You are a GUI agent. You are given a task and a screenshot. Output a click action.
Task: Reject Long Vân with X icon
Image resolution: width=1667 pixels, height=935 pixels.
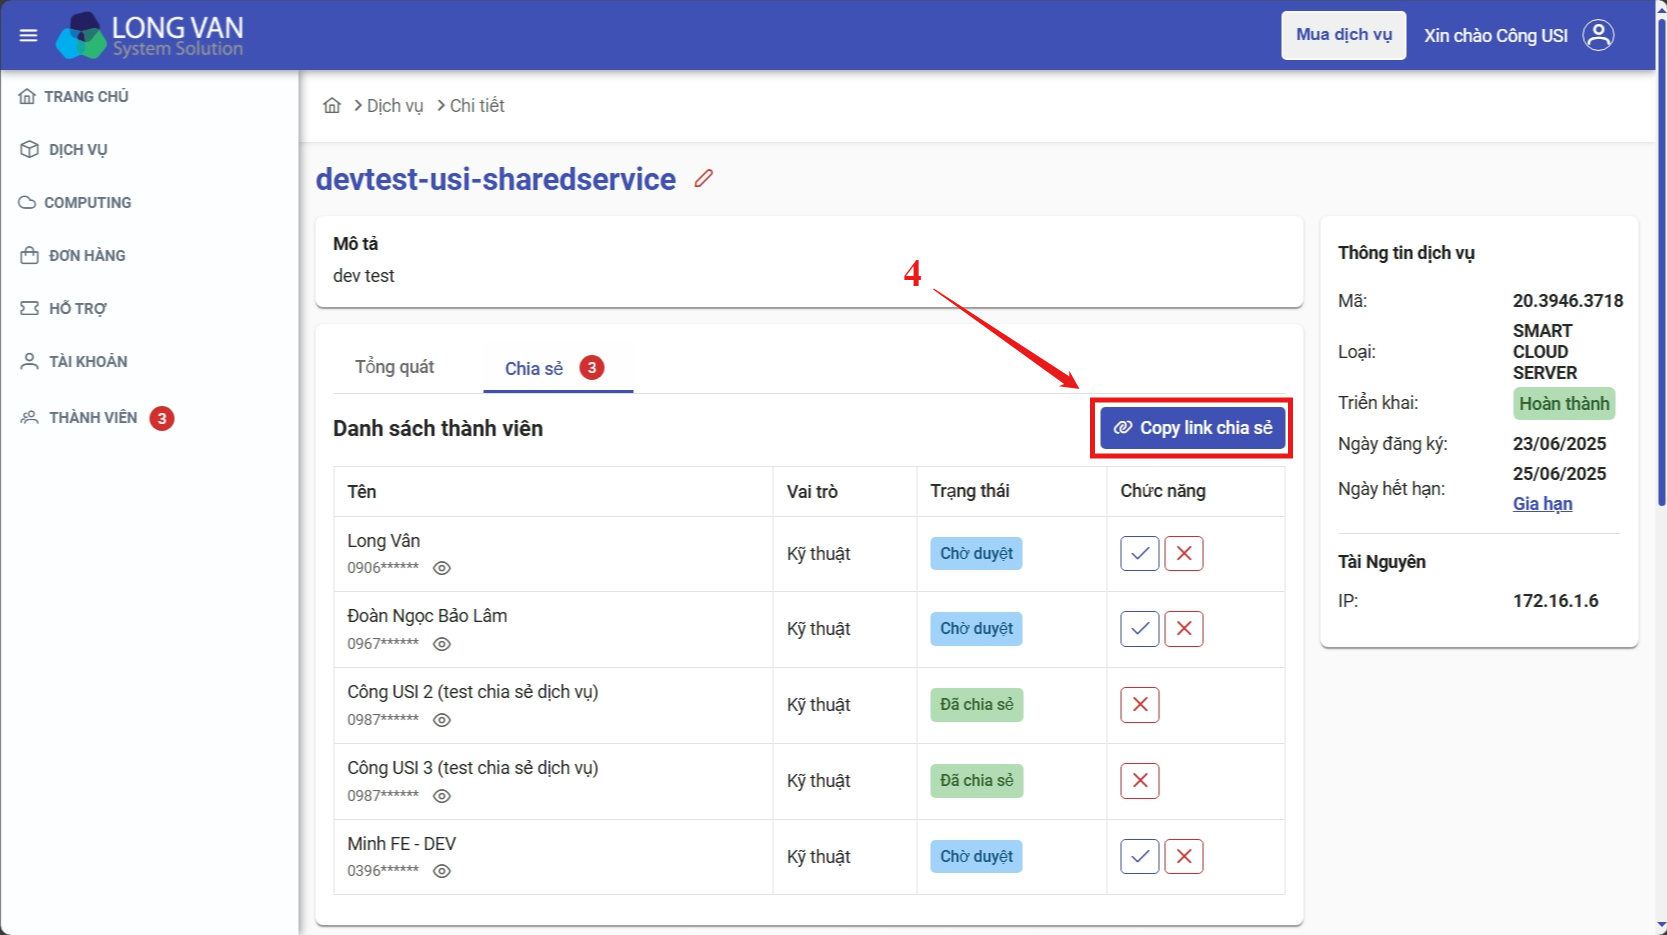click(1184, 553)
